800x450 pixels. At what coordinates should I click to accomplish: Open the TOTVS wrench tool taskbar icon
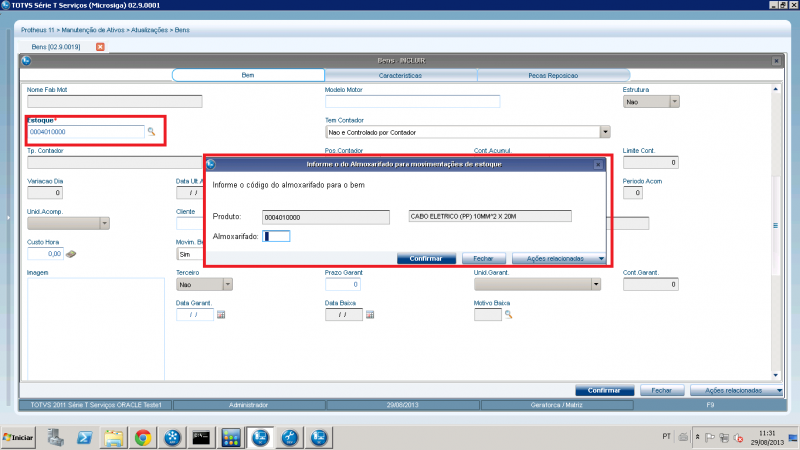click(290, 437)
